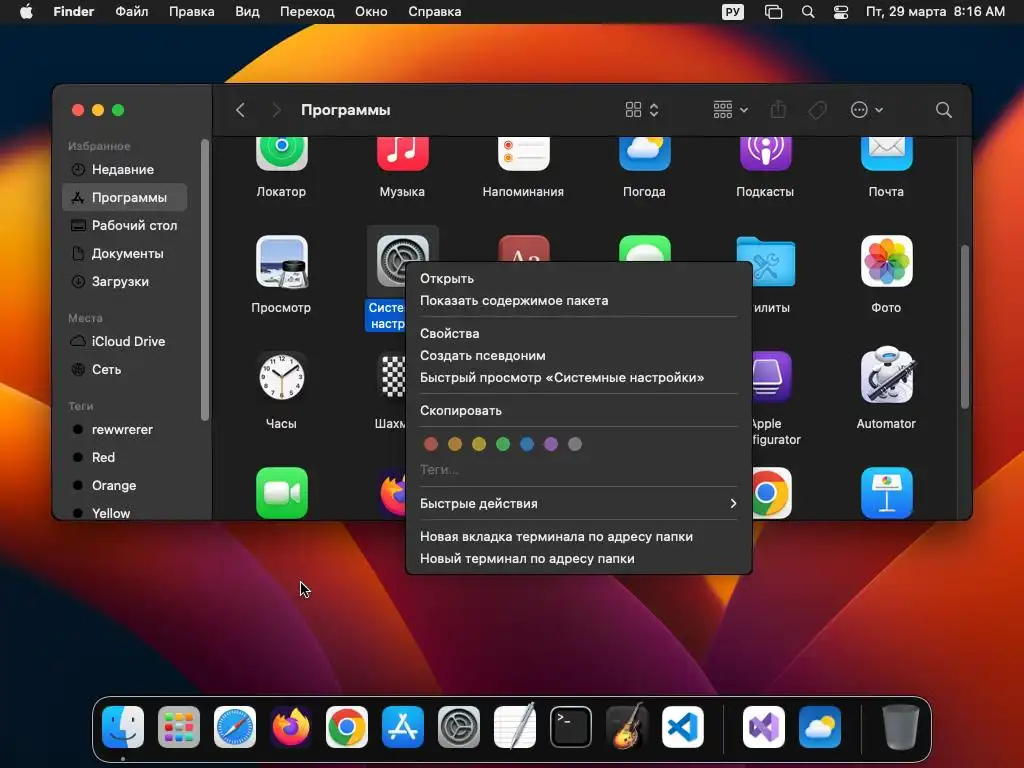Open the Файл menu
Screen dimensions: 1024x768
[132, 12]
